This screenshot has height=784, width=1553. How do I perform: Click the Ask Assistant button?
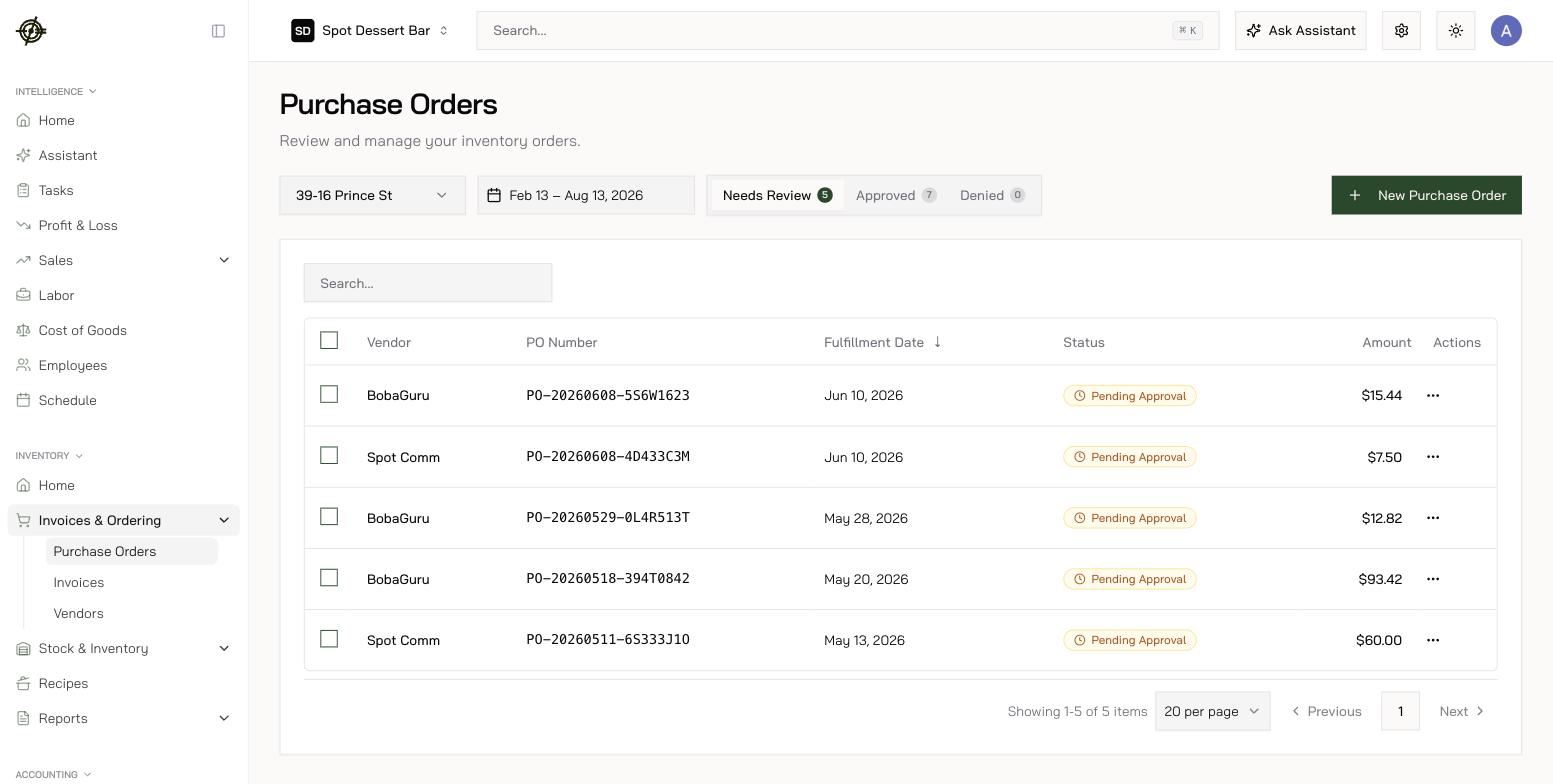1301,31
